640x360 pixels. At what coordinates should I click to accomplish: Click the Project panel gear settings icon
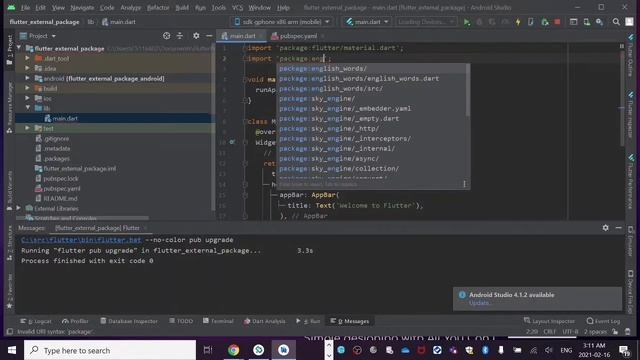coord(196,36)
